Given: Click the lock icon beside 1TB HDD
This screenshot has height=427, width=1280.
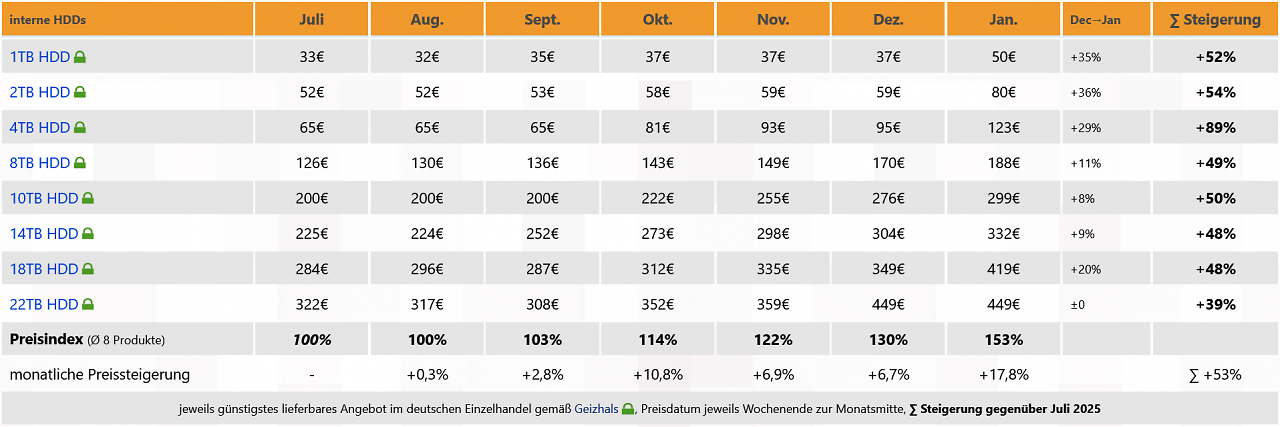Looking at the screenshot, I should coord(80,57).
